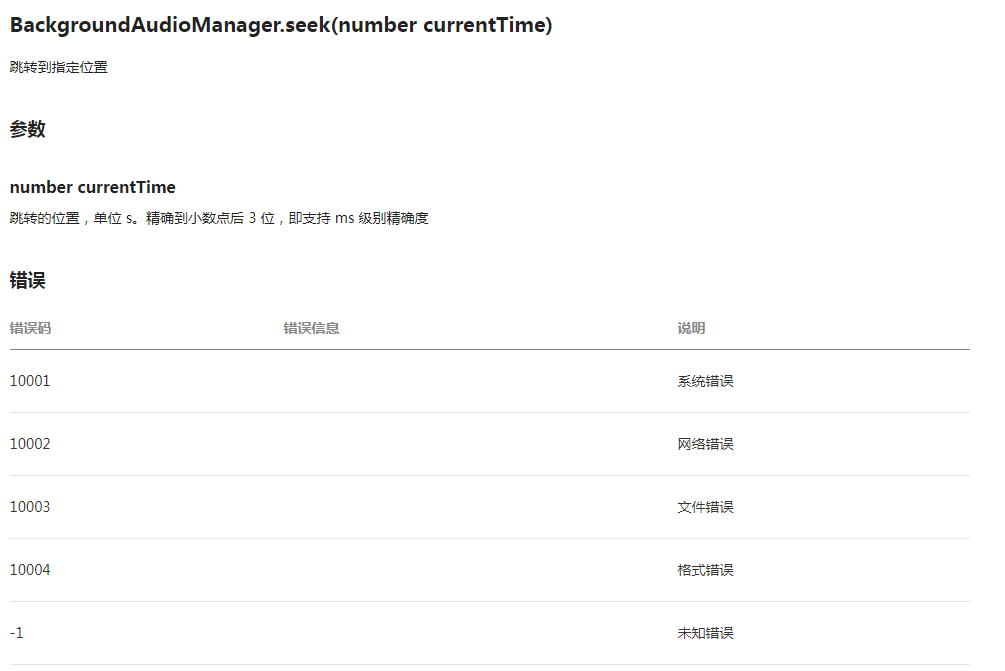Click the 说明 column header
Screen dimensions: 1005x671
pos(691,328)
